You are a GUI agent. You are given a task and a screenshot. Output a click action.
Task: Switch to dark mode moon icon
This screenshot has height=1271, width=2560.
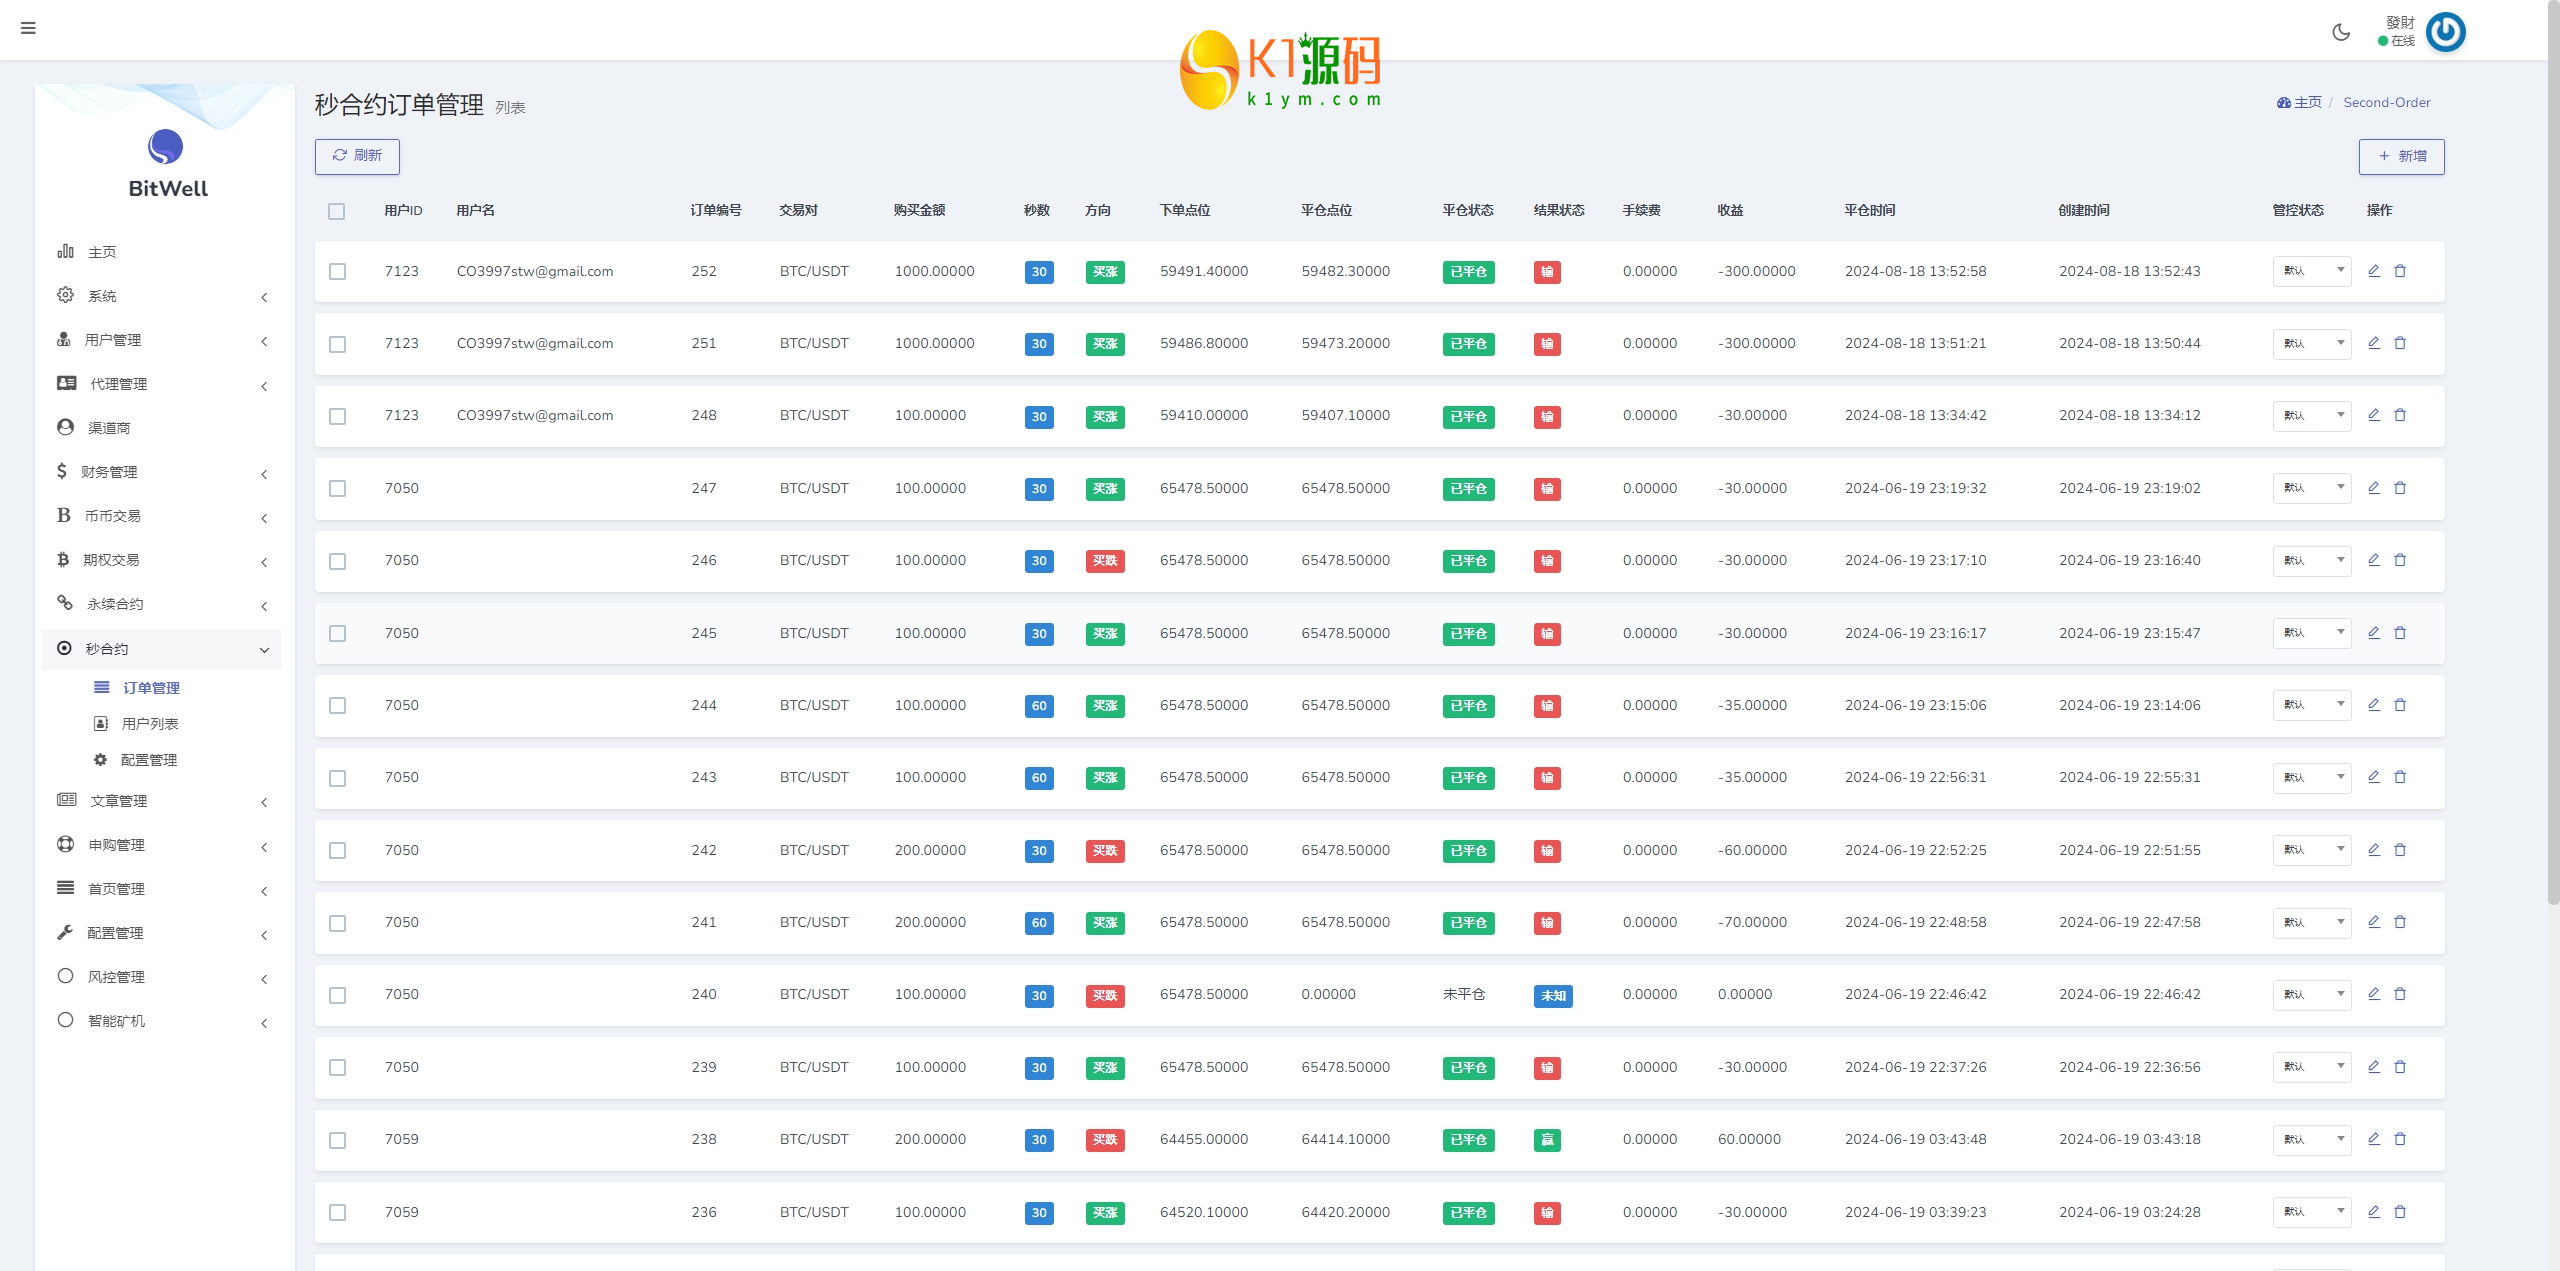(x=2341, y=32)
